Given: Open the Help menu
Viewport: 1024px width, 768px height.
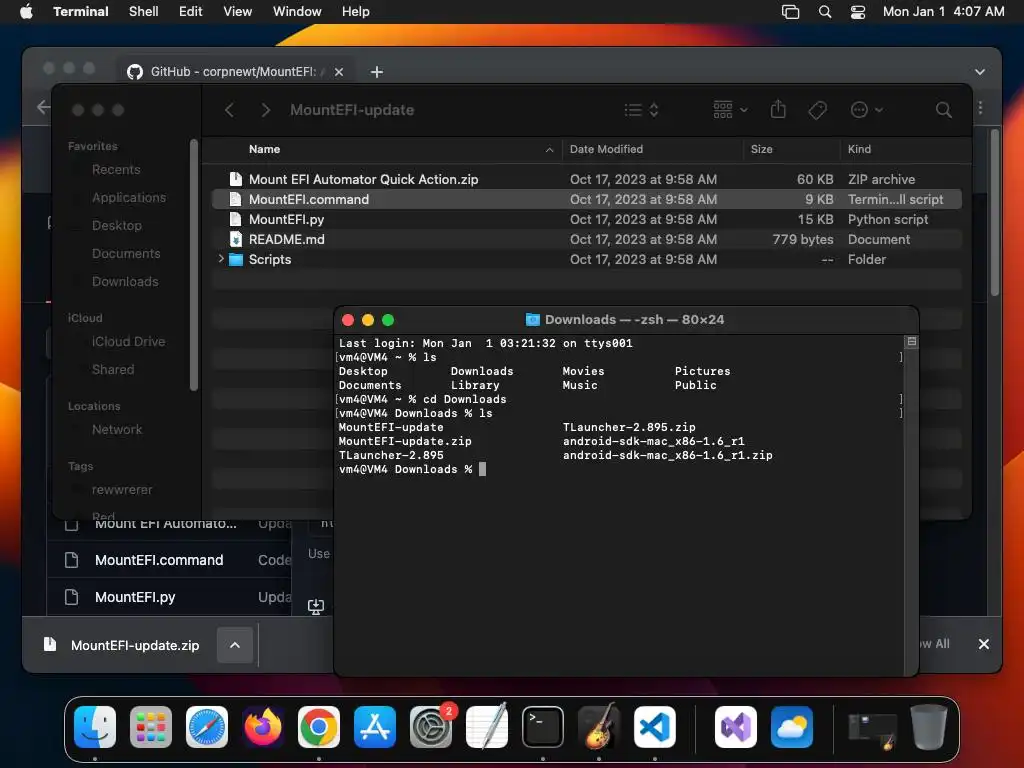Looking at the screenshot, I should coord(356,12).
